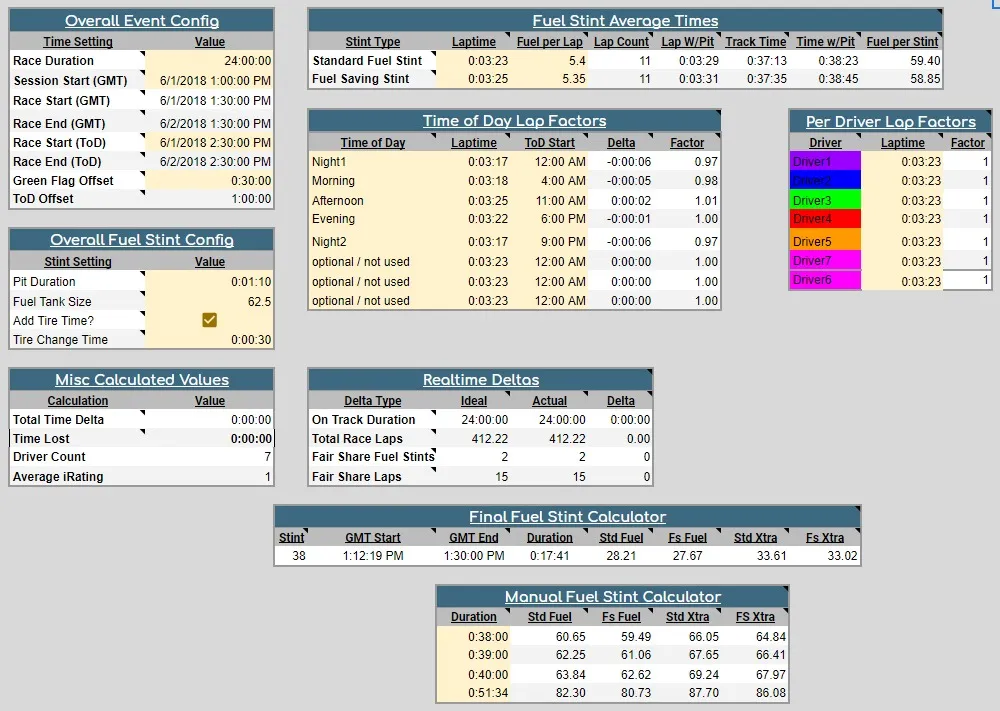Click the Overall Event Config title header

[141, 21]
